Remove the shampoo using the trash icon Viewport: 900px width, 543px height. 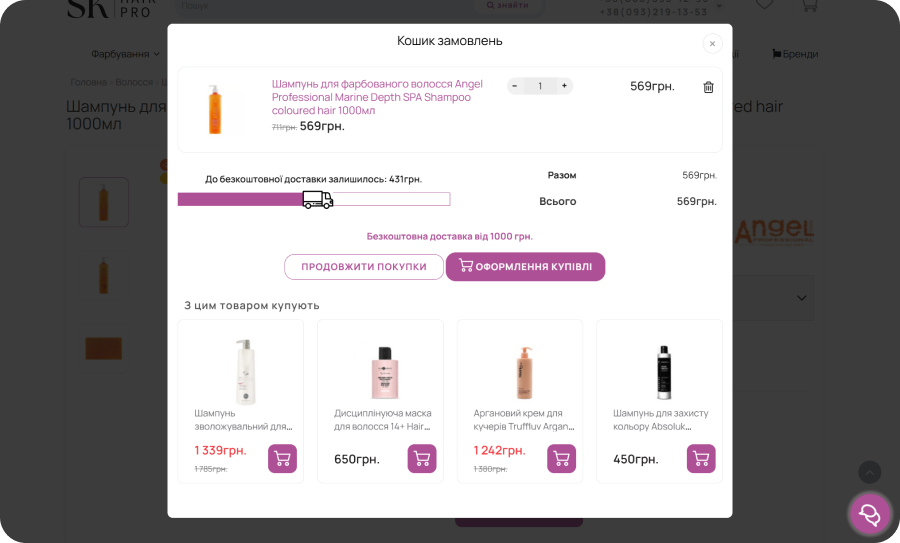click(x=708, y=87)
